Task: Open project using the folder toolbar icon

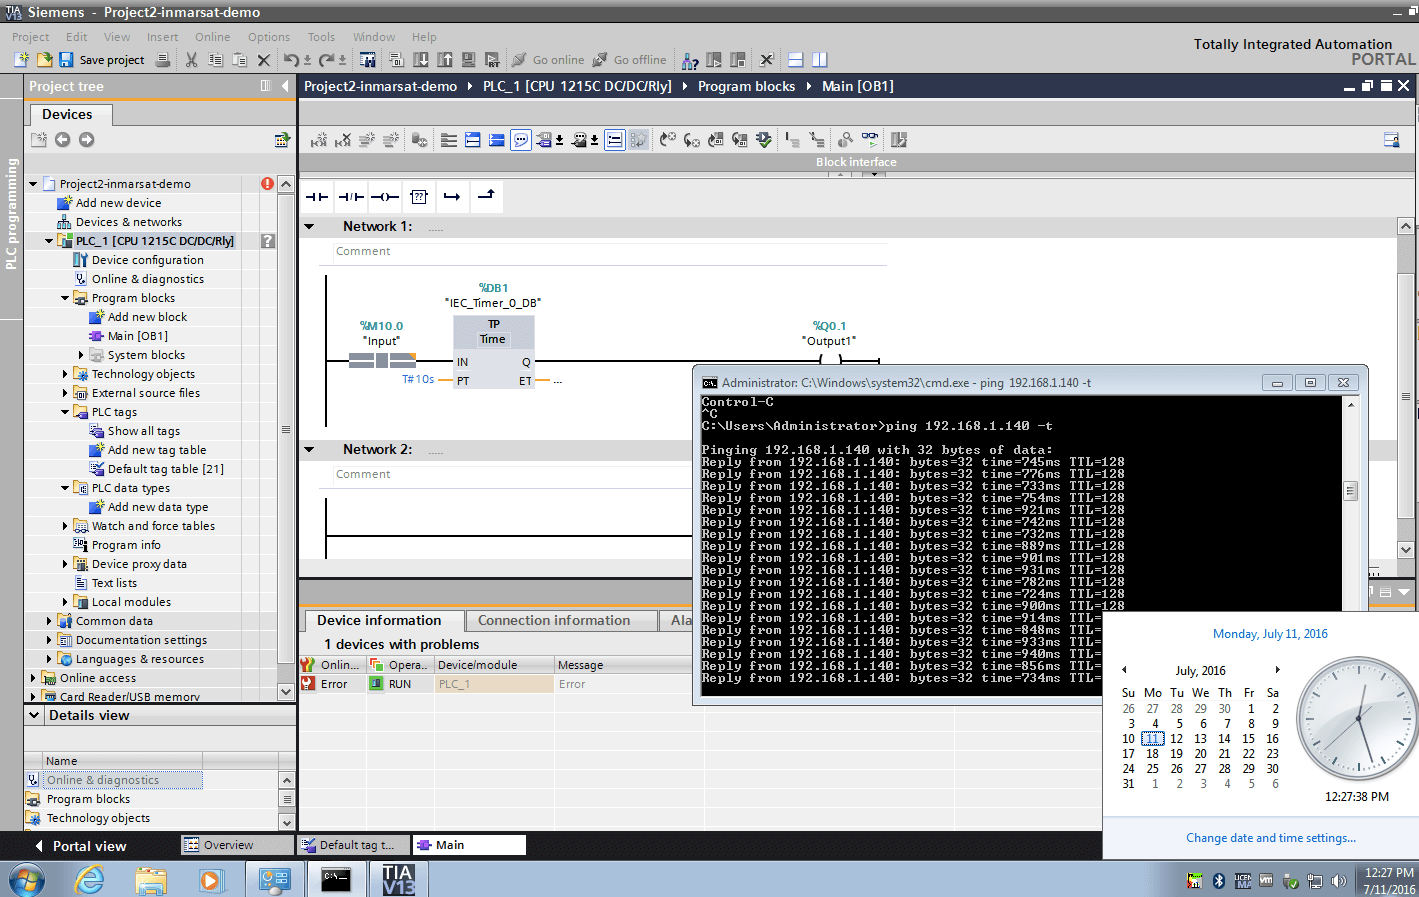Action: pos(43,60)
